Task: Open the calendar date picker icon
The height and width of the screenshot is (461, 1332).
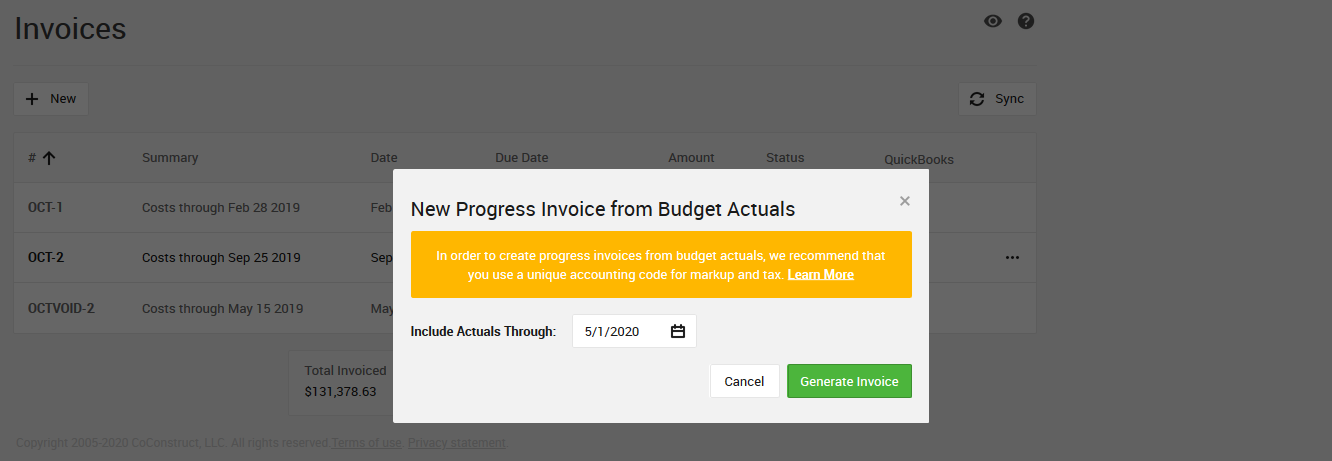Action: [x=678, y=331]
